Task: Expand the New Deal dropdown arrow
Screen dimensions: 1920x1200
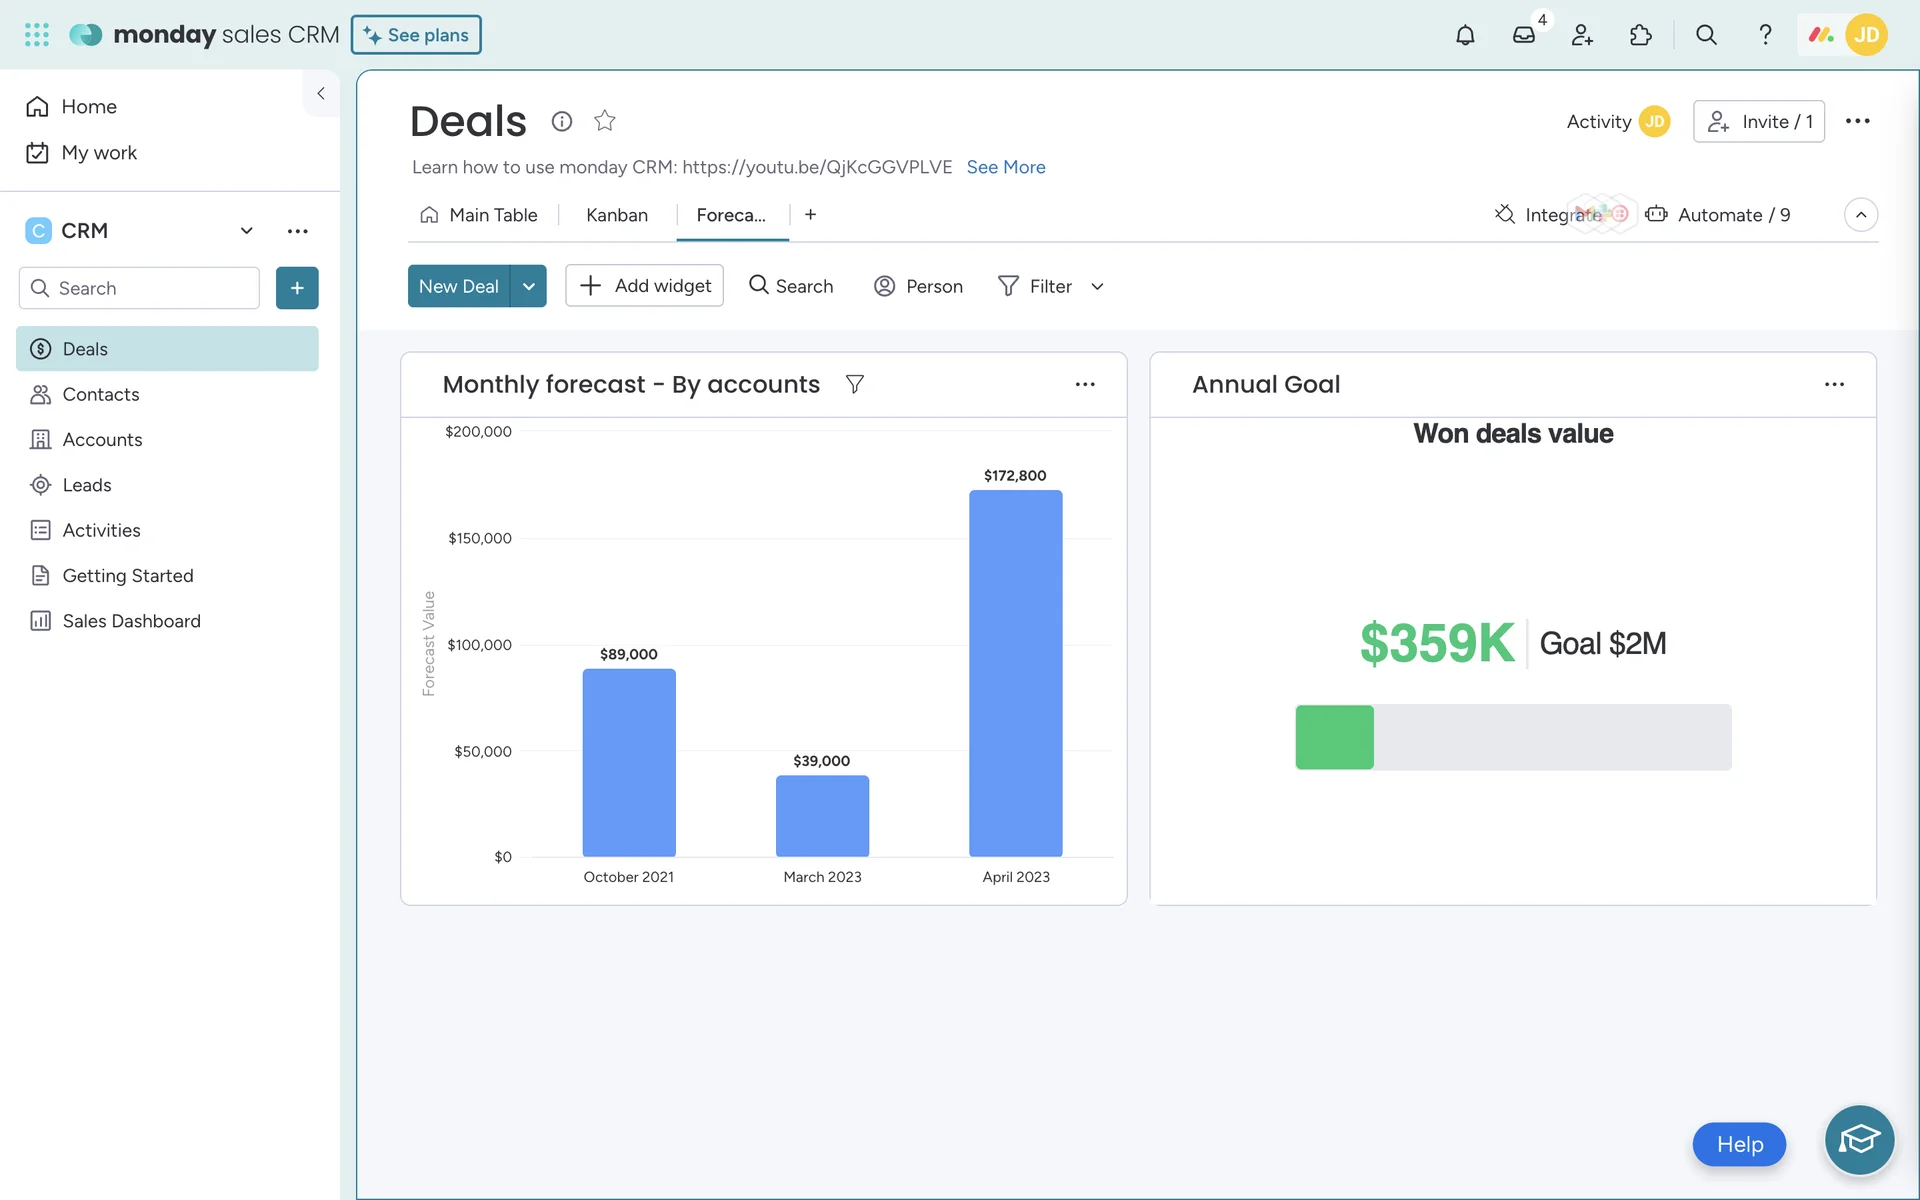Action: point(528,286)
